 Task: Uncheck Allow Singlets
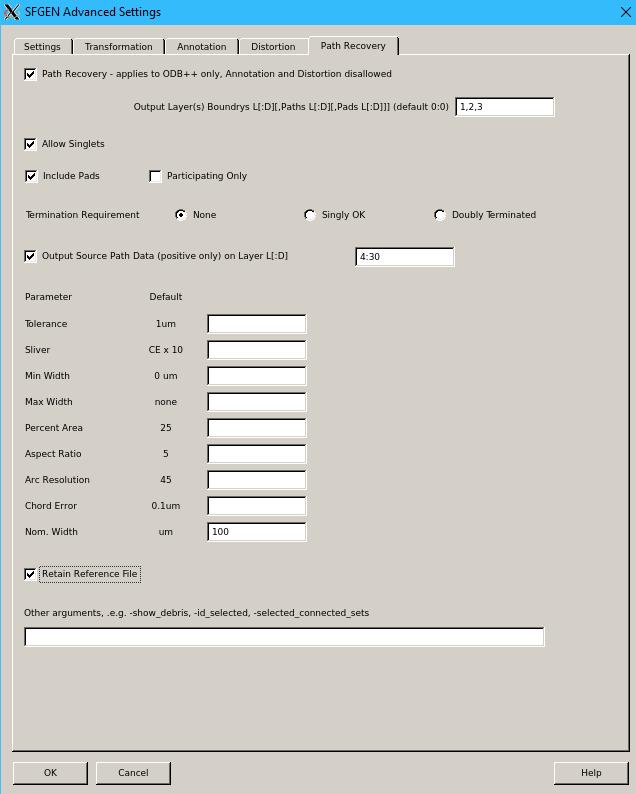(x=30, y=144)
